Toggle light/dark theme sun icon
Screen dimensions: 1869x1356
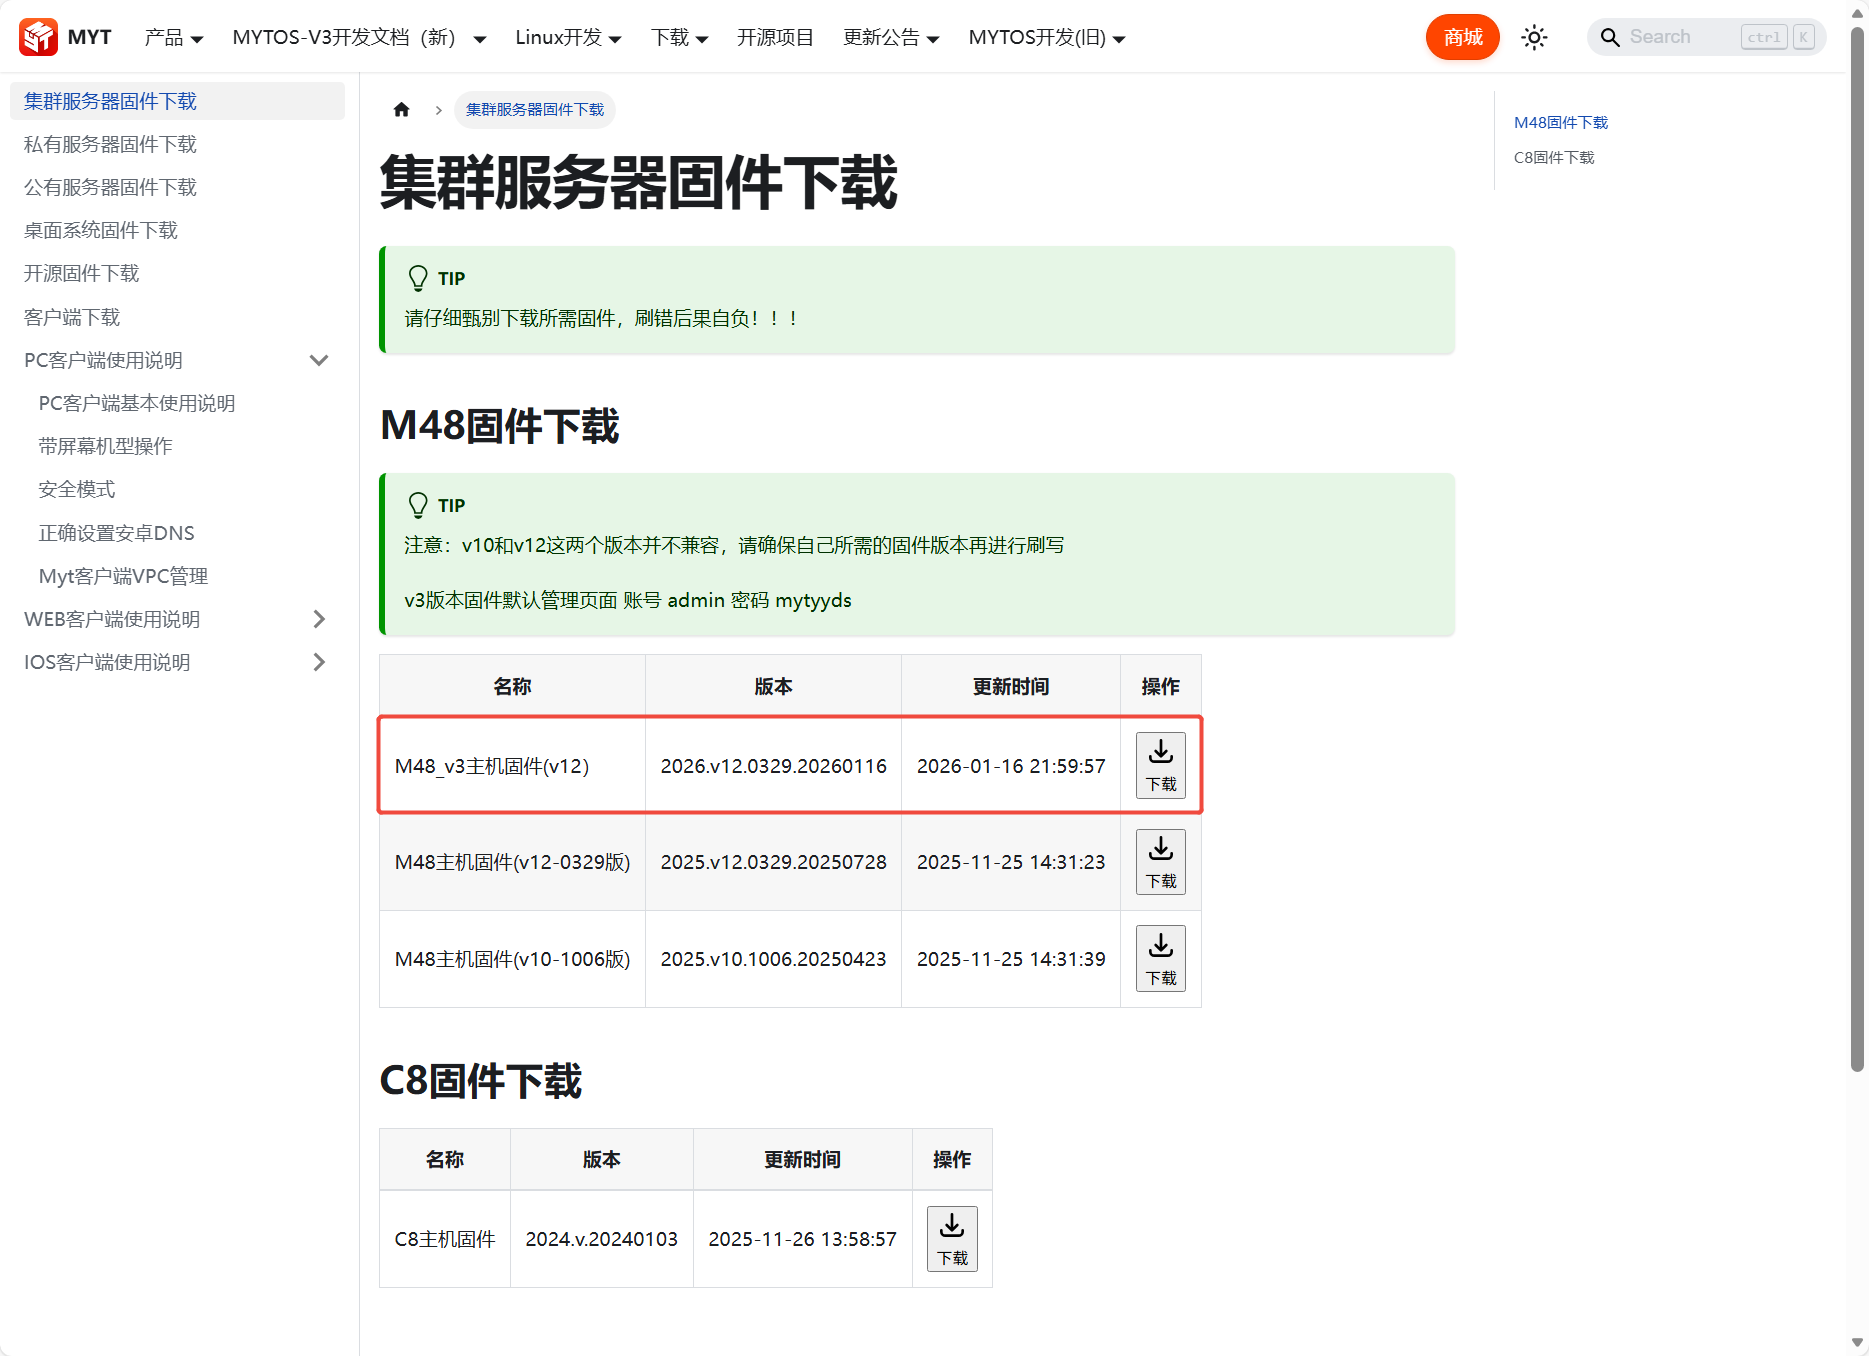1533,38
